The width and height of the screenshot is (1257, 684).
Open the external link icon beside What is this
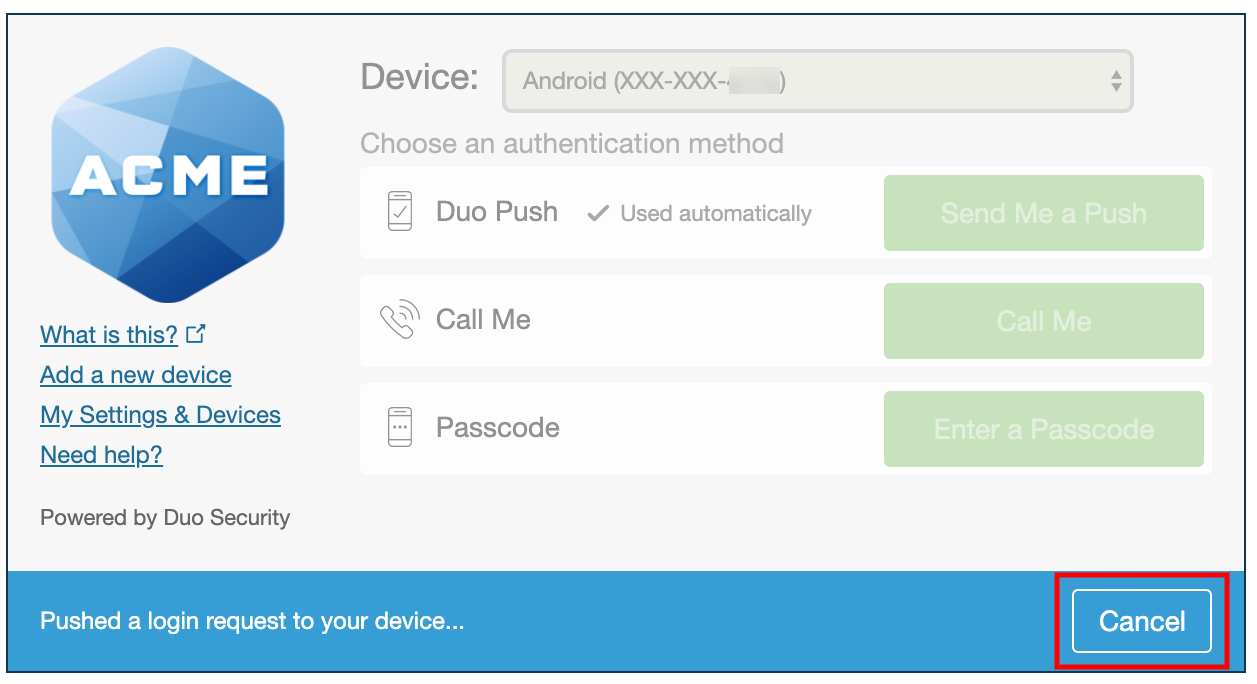pyautogui.click(x=196, y=333)
